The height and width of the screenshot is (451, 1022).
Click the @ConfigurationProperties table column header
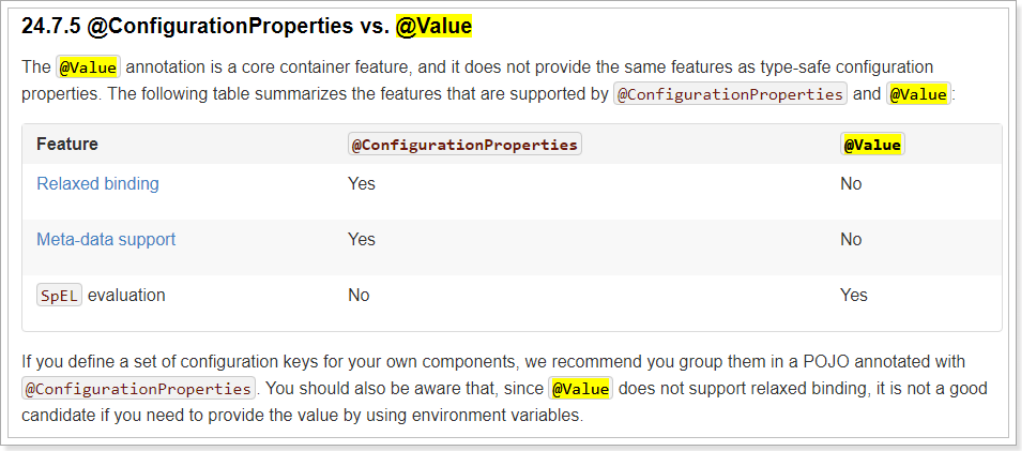(465, 145)
